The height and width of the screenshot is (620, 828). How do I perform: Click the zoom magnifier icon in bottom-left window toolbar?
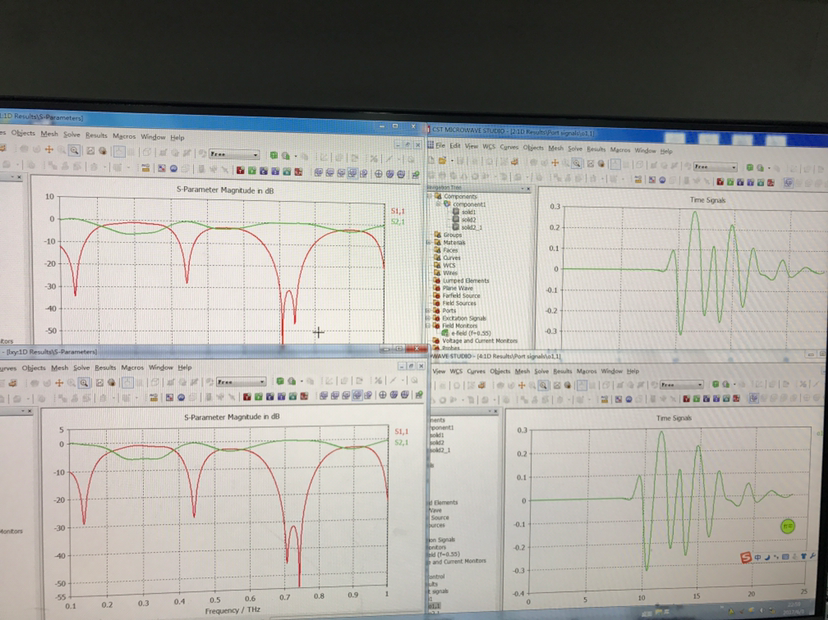(x=85, y=382)
